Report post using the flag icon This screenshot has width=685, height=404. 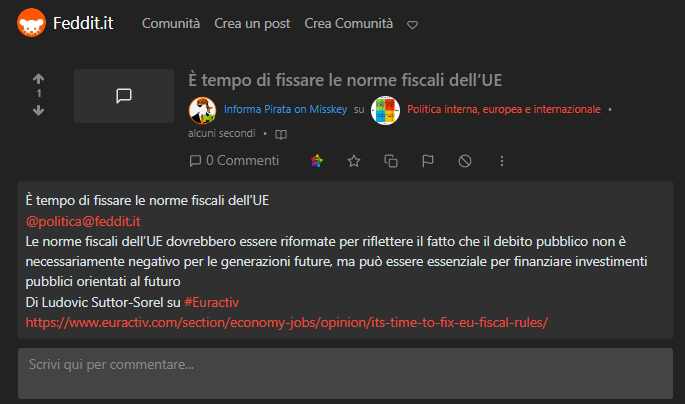pos(428,161)
